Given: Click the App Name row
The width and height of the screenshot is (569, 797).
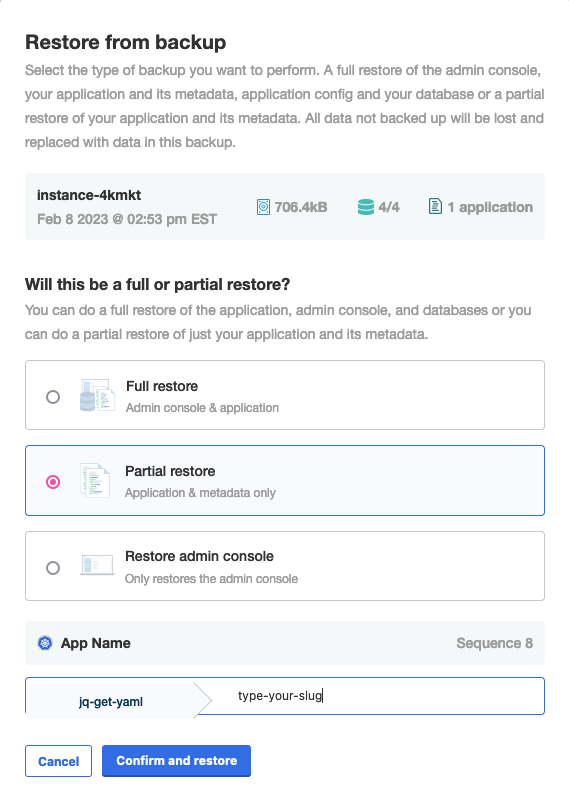Looking at the screenshot, I should click(x=285, y=643).
